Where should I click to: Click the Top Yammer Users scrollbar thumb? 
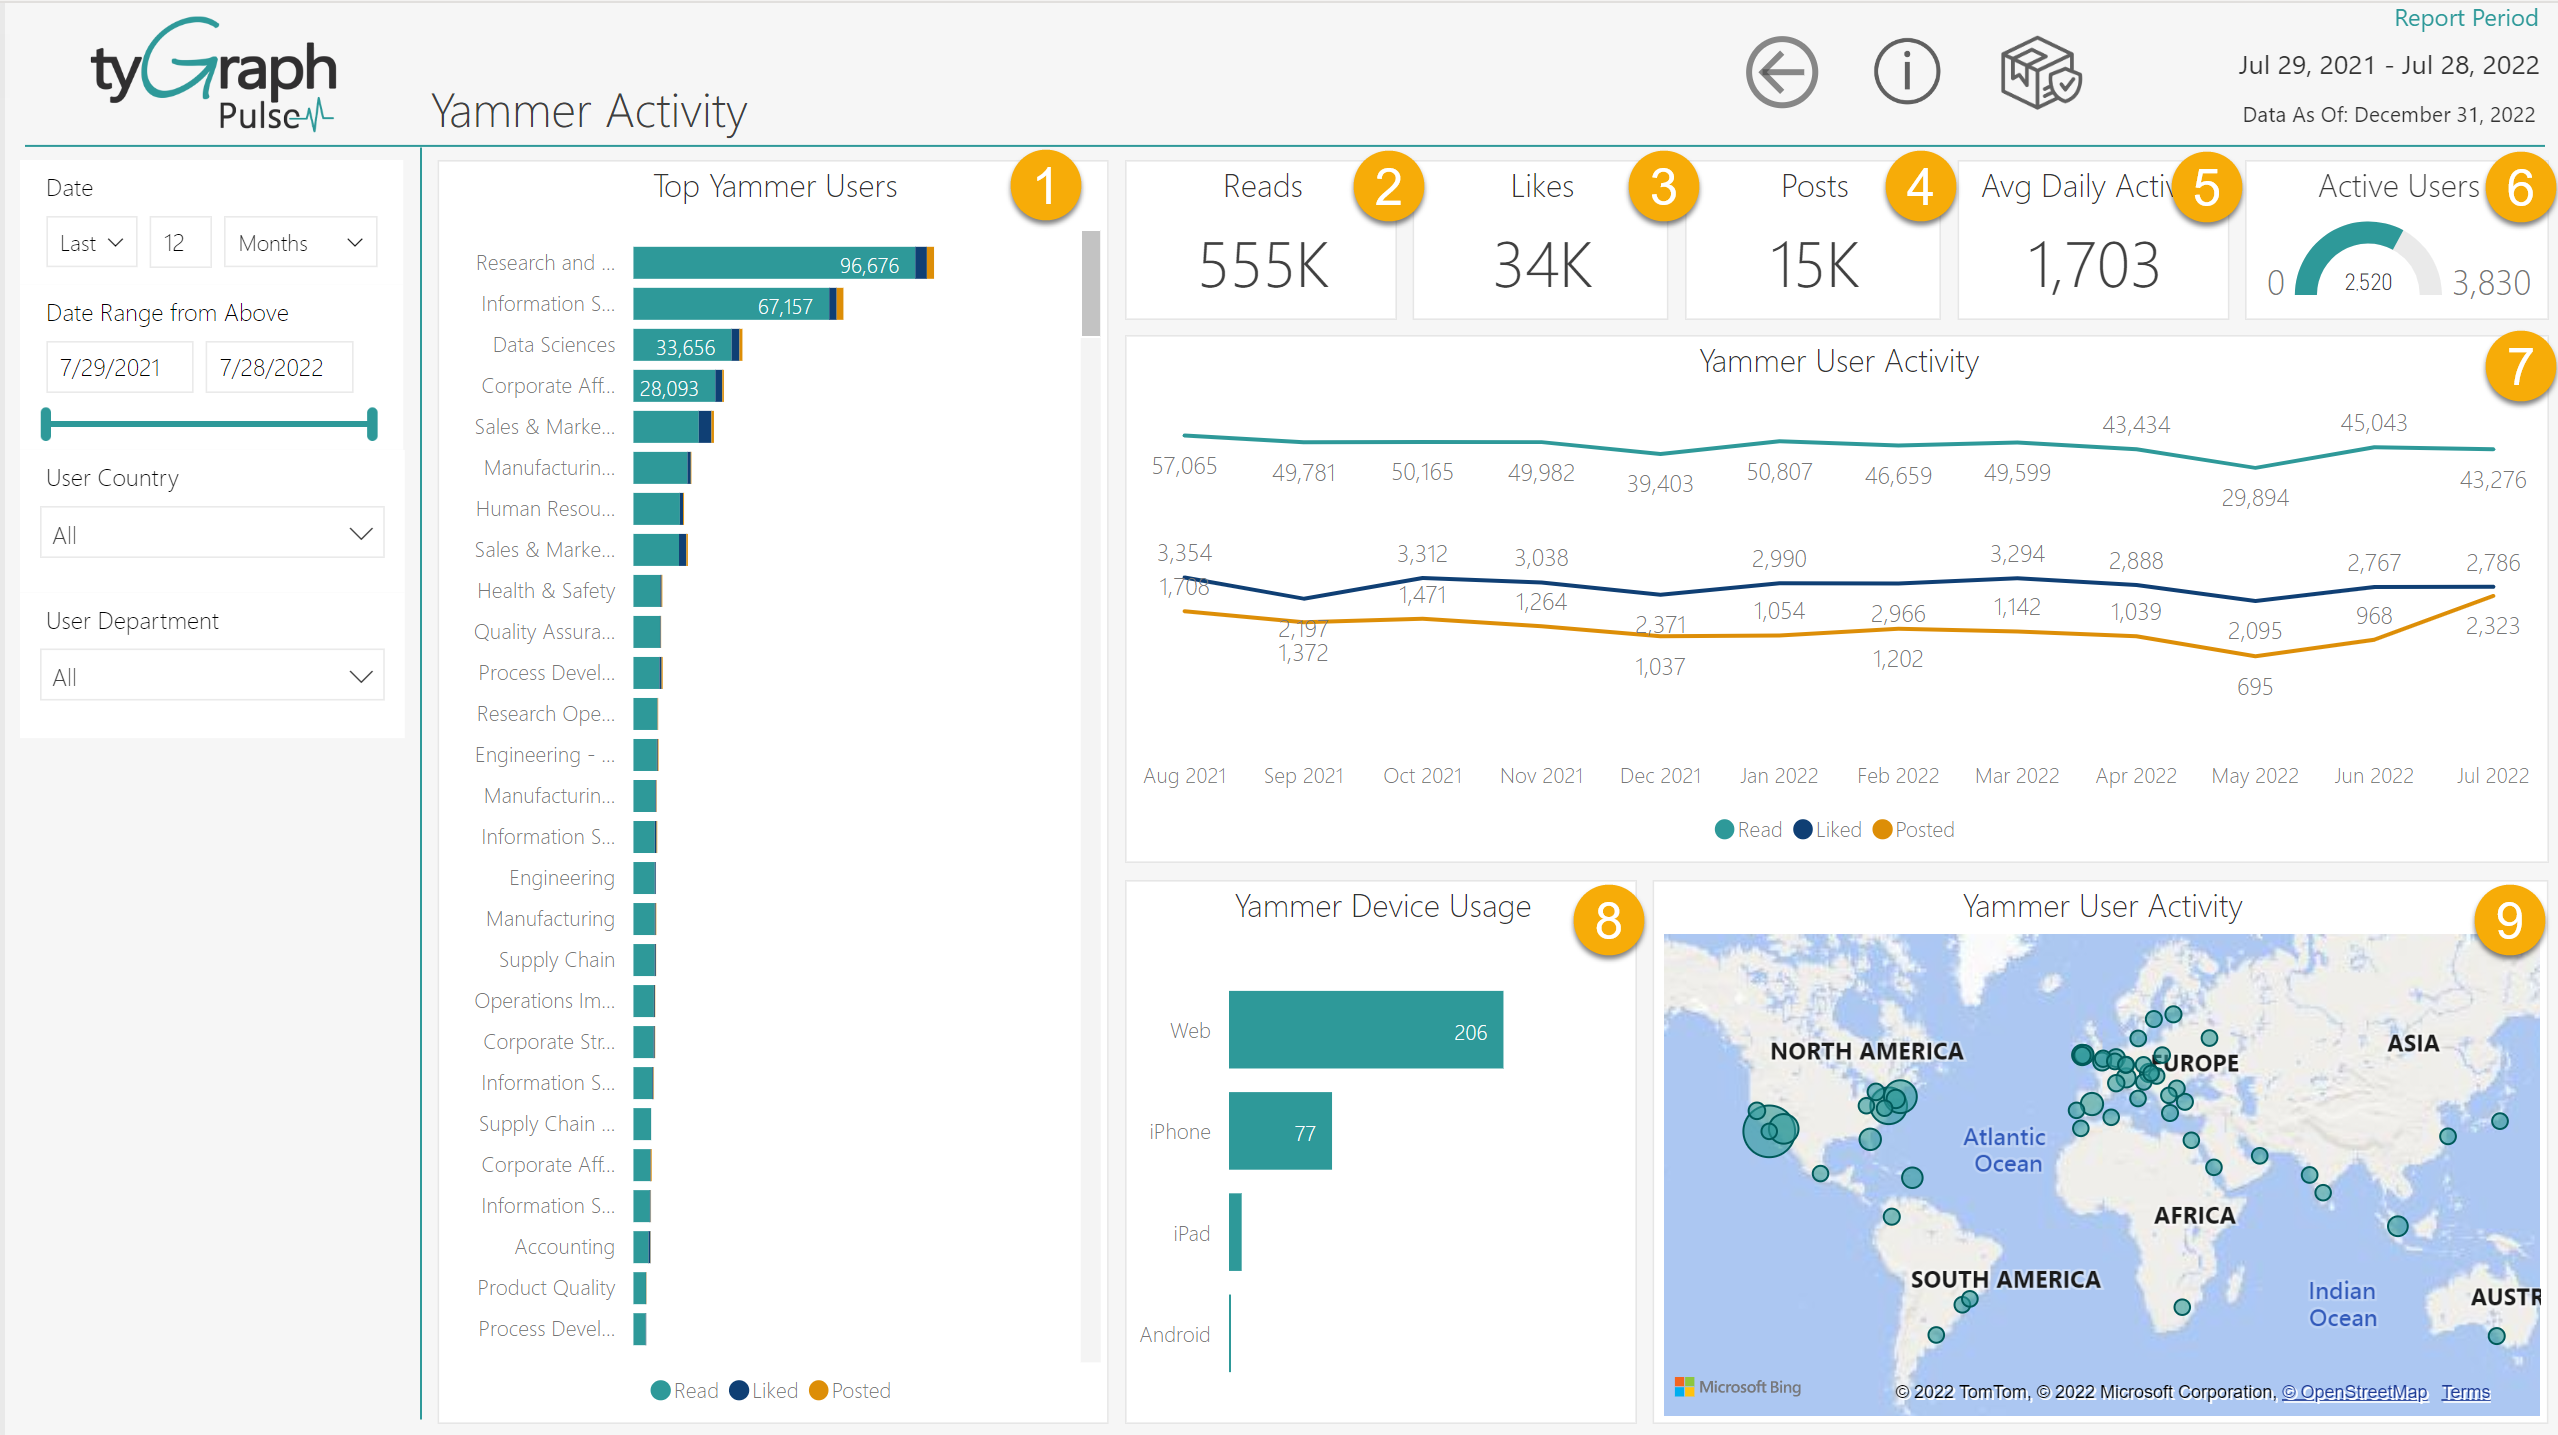coord(1090,285)
